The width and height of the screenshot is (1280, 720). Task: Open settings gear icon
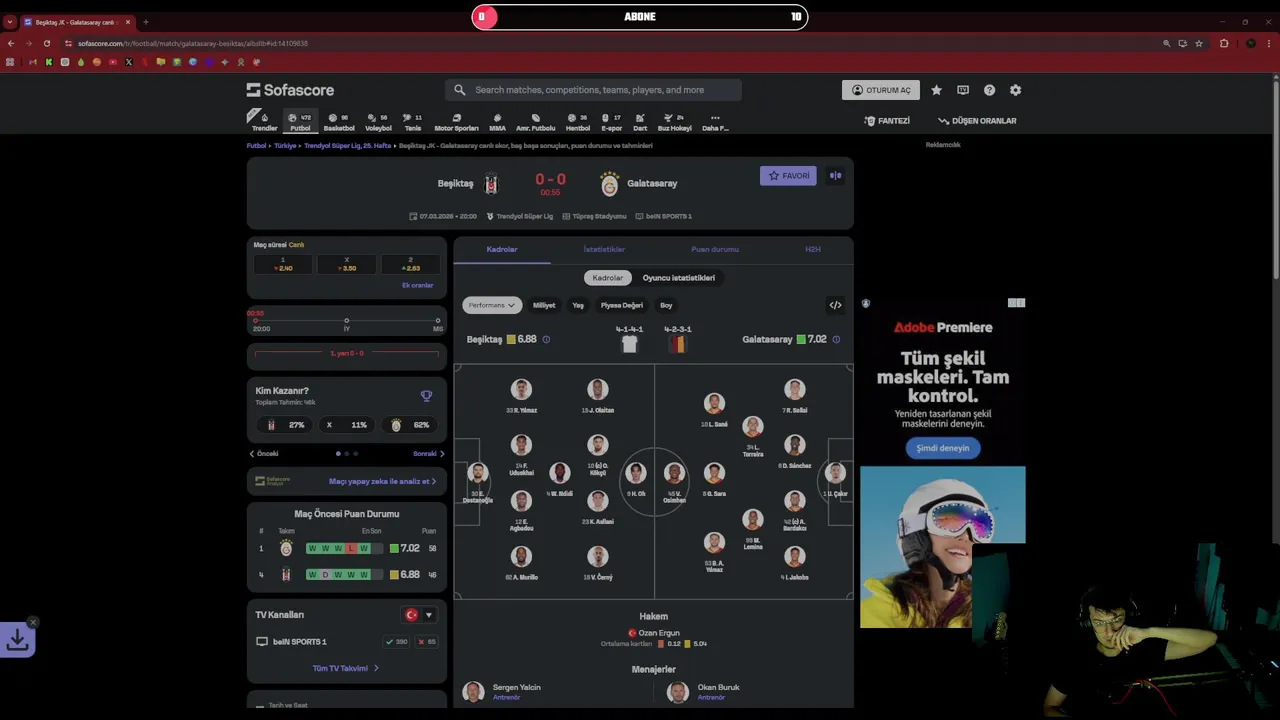tap(1015, 90)
